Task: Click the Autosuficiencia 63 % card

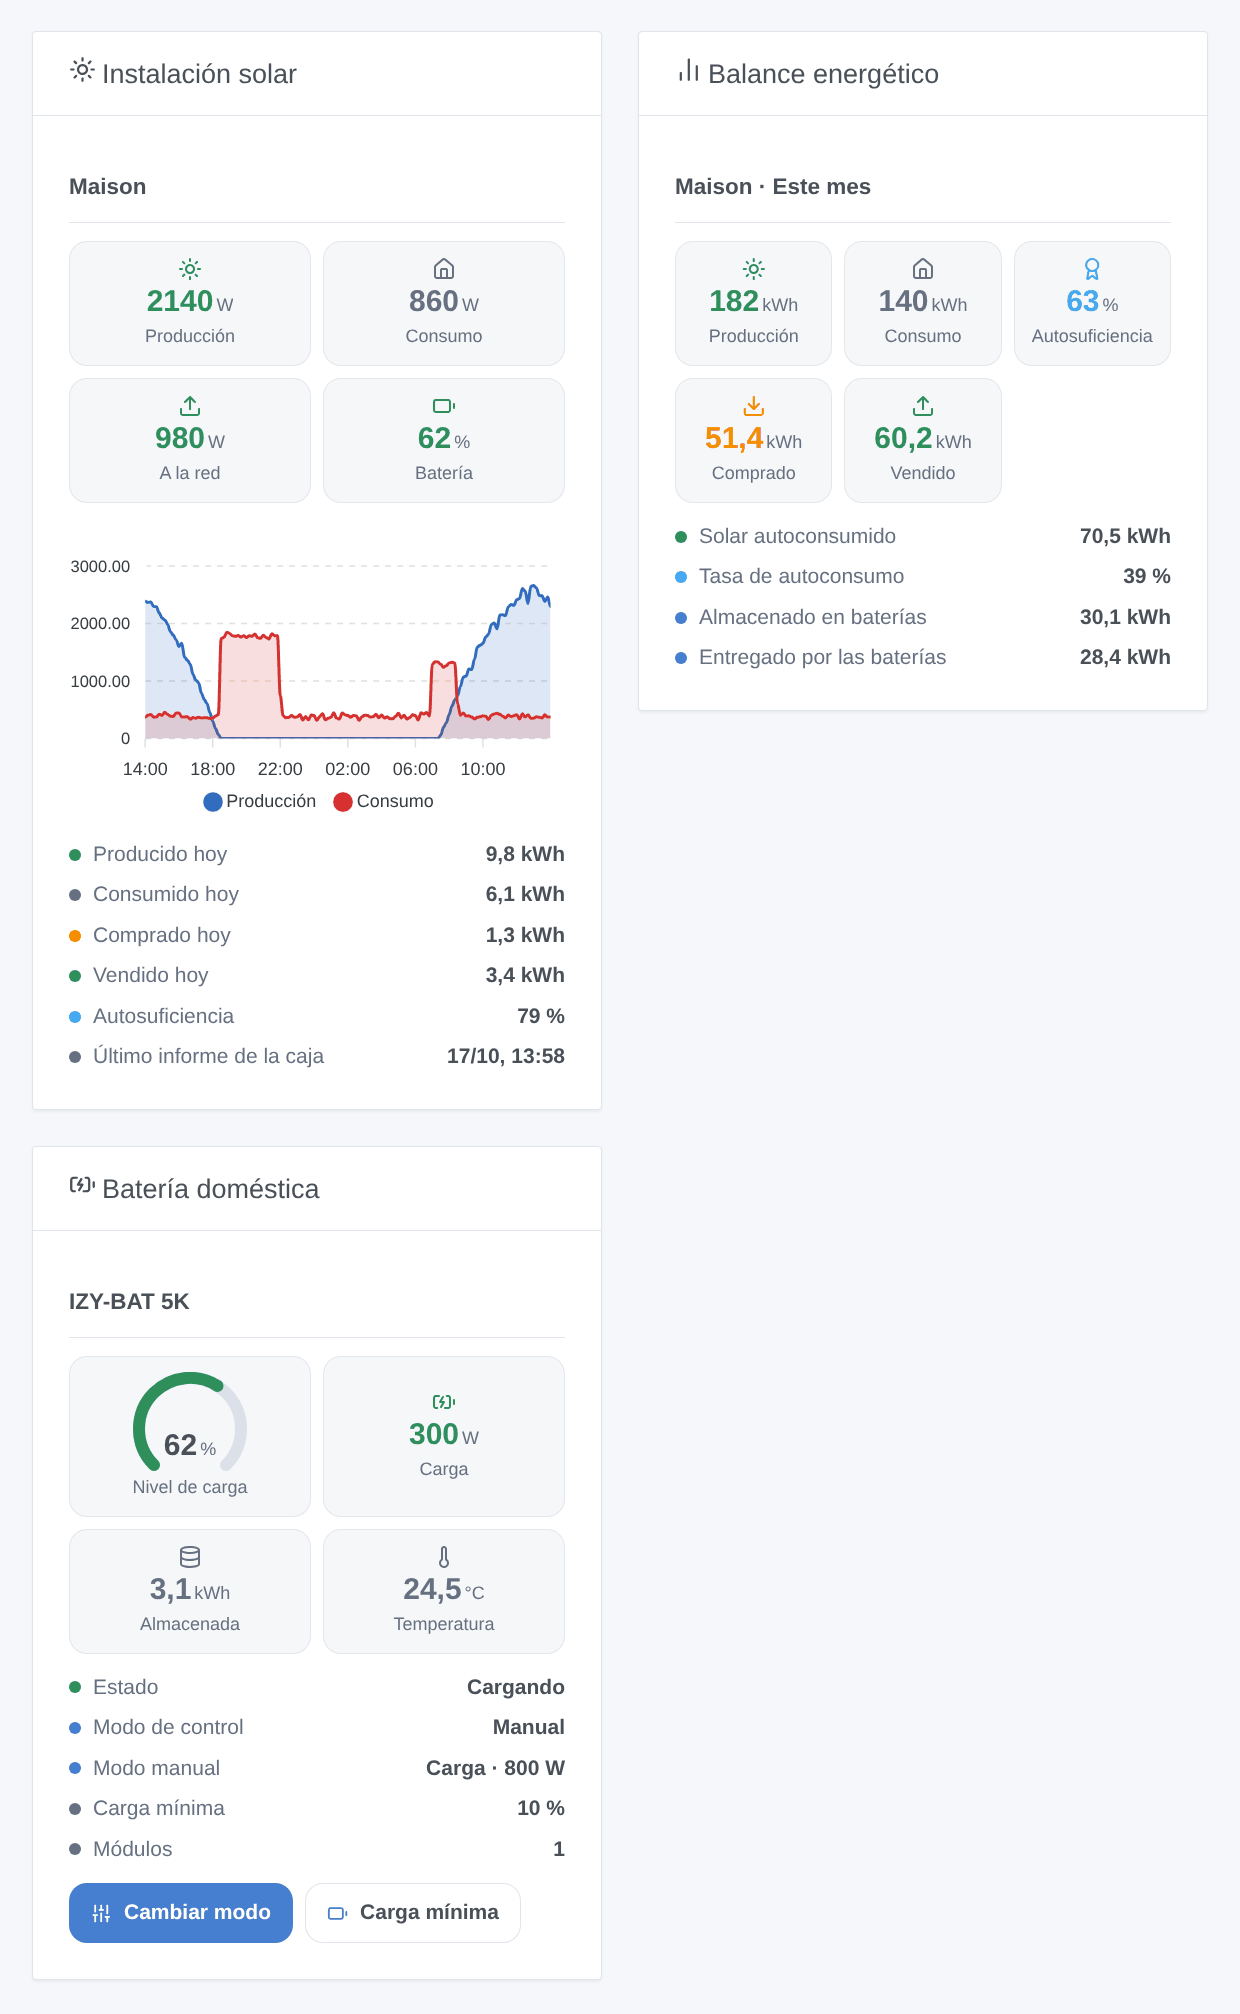Action: tap(1092, 303)
